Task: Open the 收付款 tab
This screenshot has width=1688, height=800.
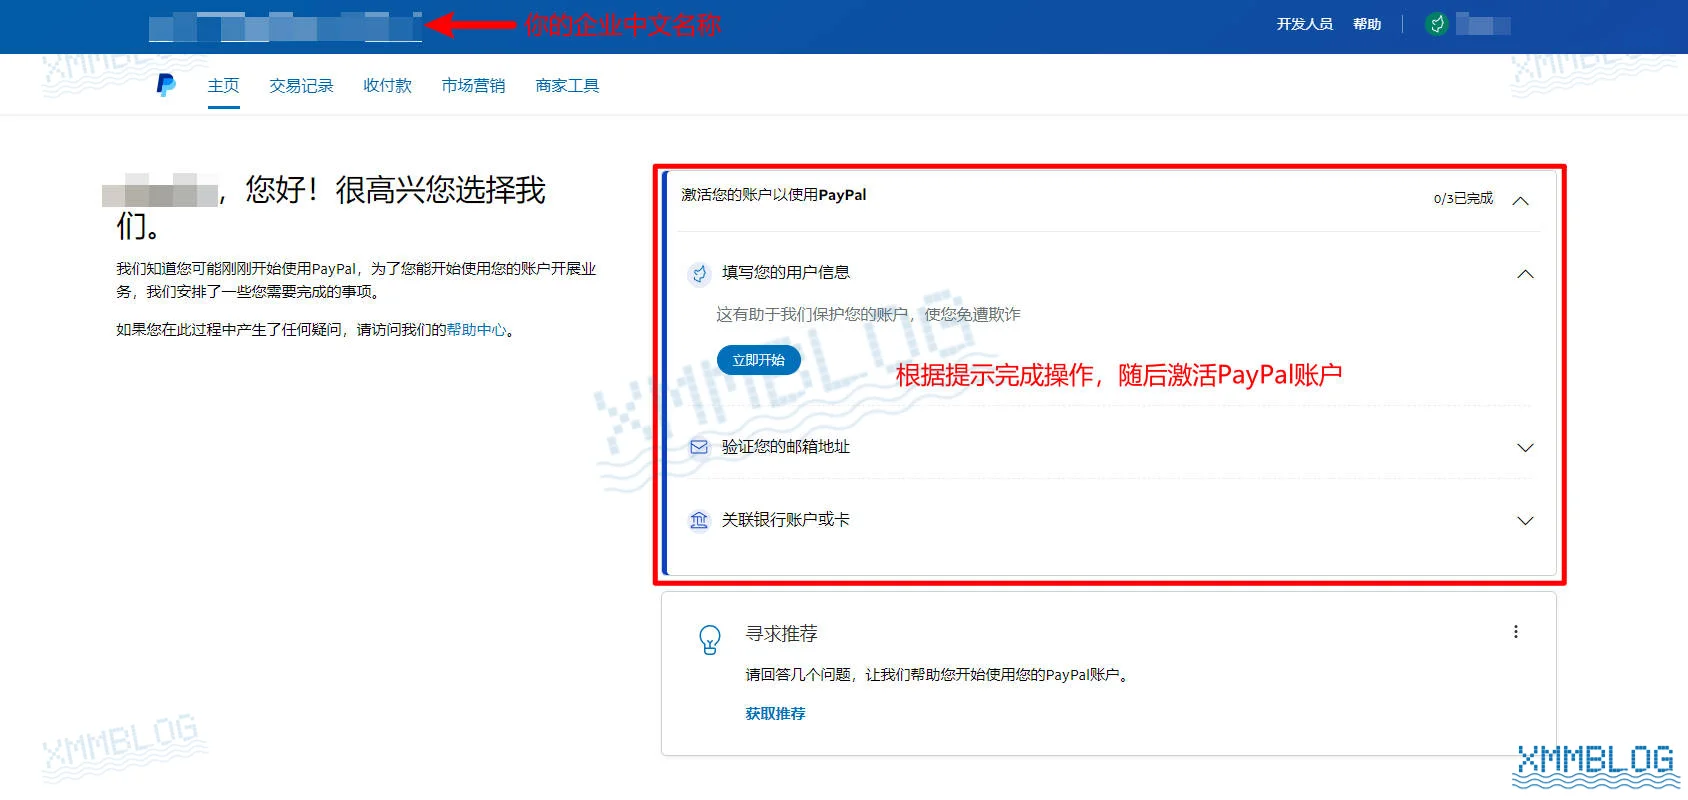Action: [x=387, y=86]
